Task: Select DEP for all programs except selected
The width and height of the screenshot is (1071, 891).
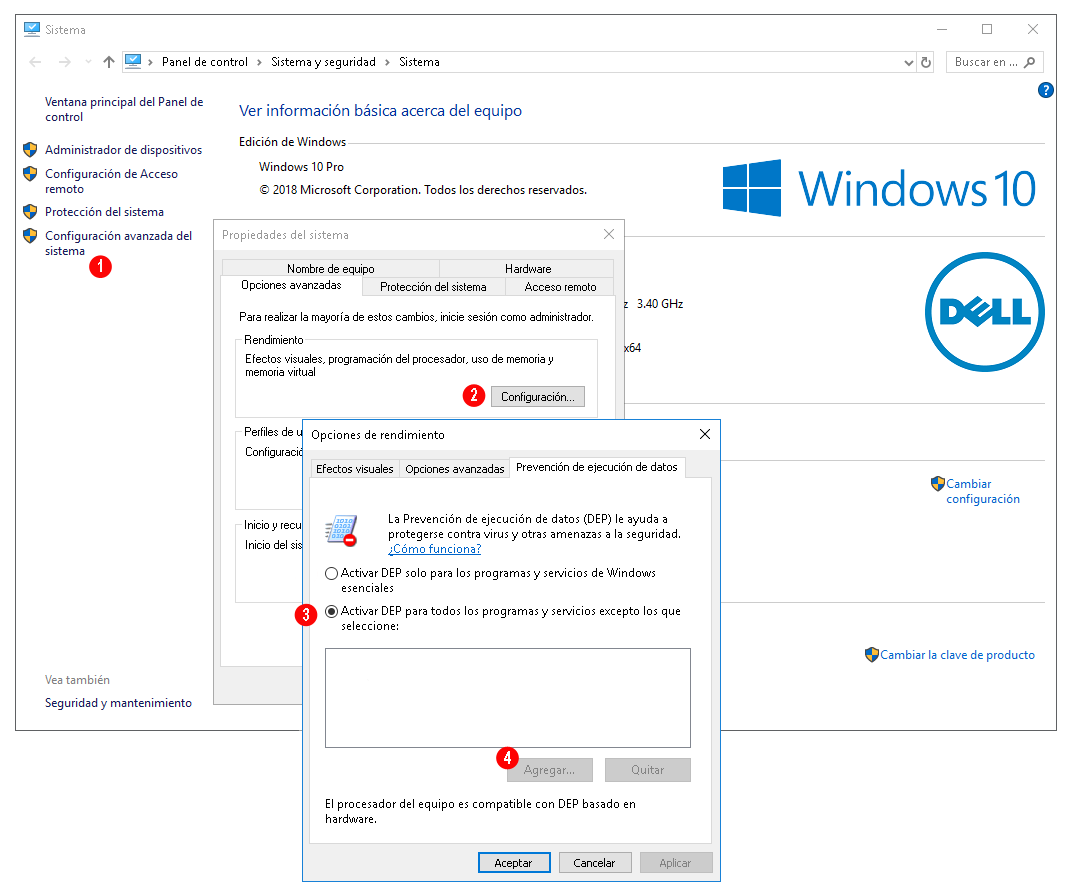Action: tap(331, 612)
